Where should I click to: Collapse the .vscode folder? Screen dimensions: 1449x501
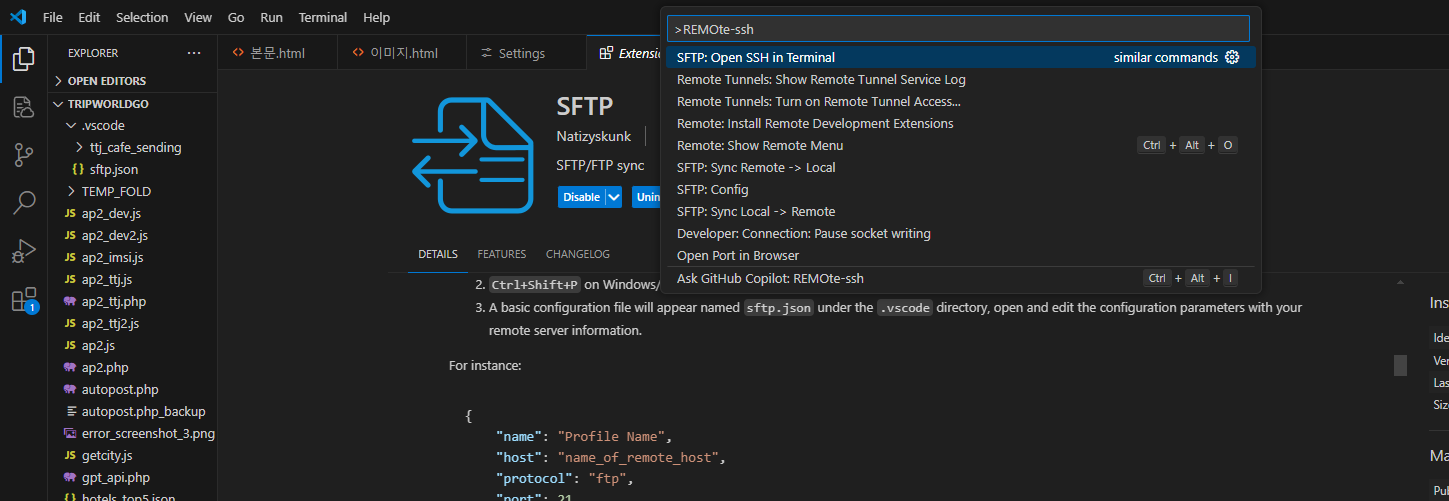pyautogui.click(x=103, y=125)
